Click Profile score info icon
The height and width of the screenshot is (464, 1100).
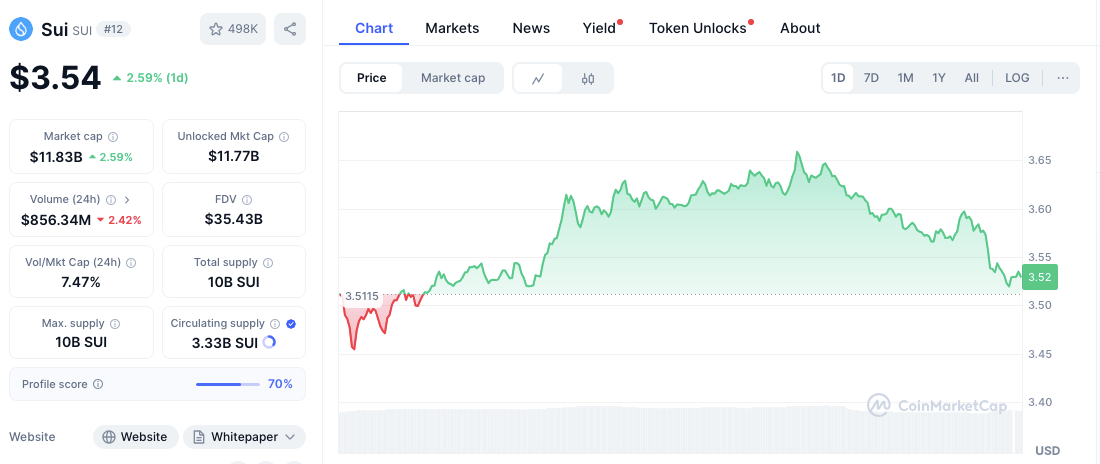(98, 384)
